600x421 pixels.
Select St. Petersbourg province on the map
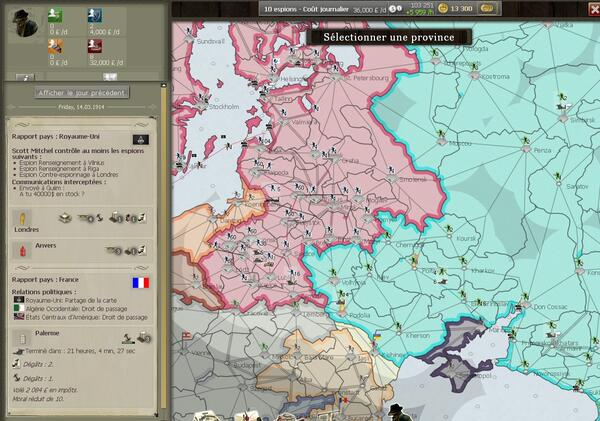coord(335,77)
